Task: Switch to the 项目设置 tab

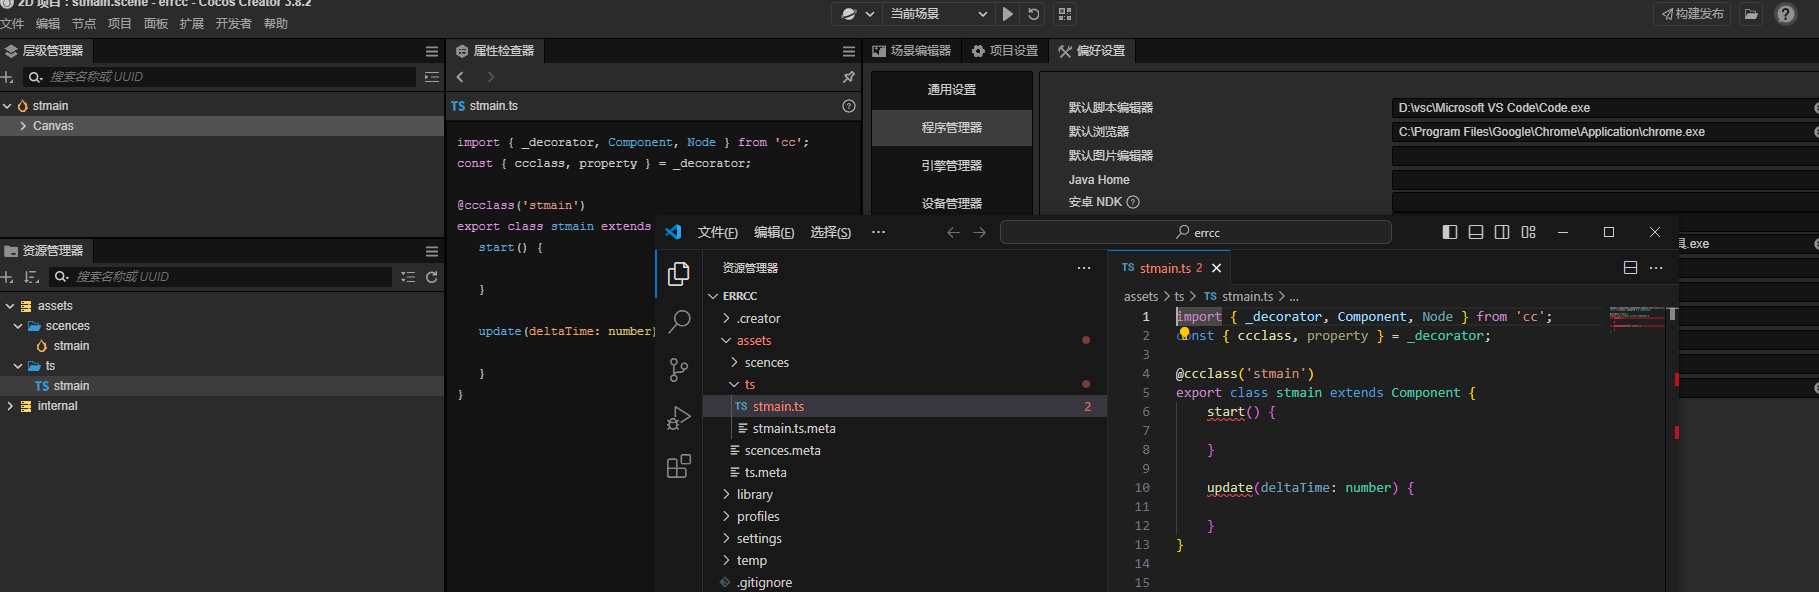Action: (x=1005, y=51)
